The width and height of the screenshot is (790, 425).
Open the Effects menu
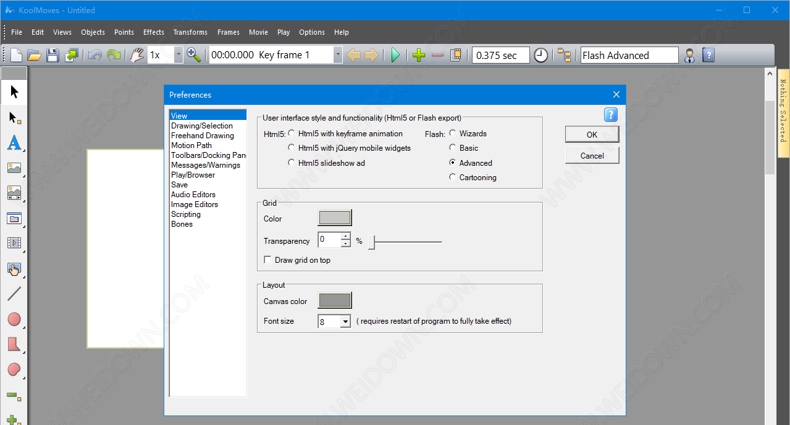(154, 32)
